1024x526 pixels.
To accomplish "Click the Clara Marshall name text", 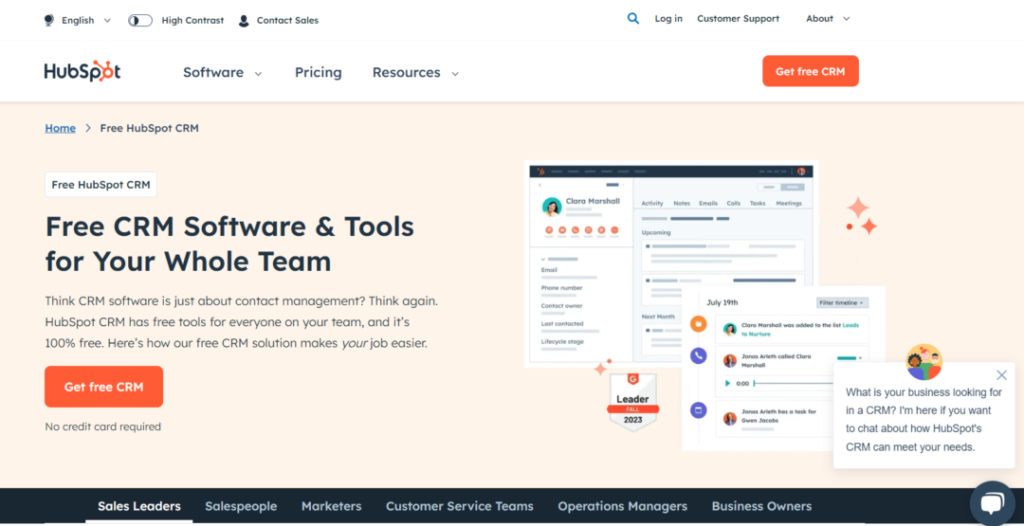I will point(593,201).
